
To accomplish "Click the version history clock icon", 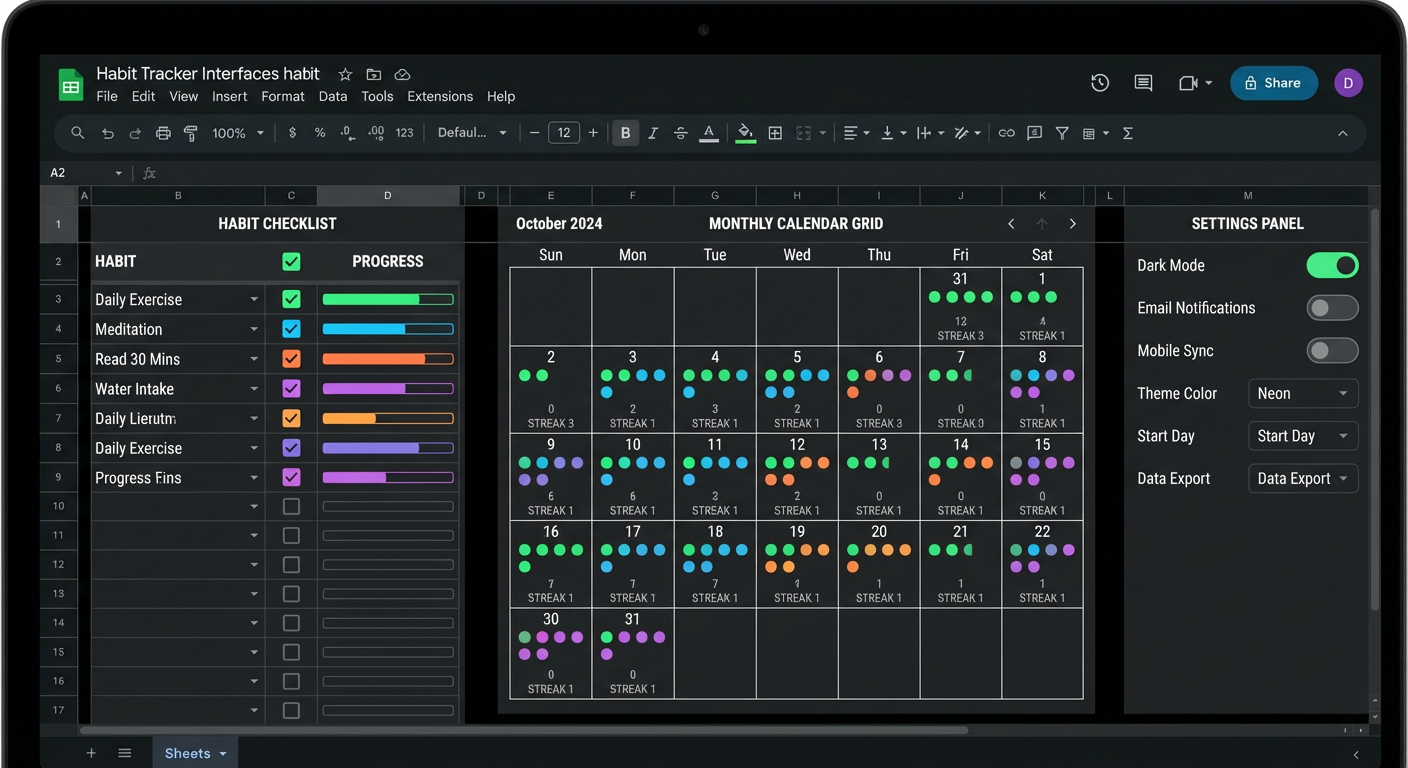I will [x=1100, y=83].
